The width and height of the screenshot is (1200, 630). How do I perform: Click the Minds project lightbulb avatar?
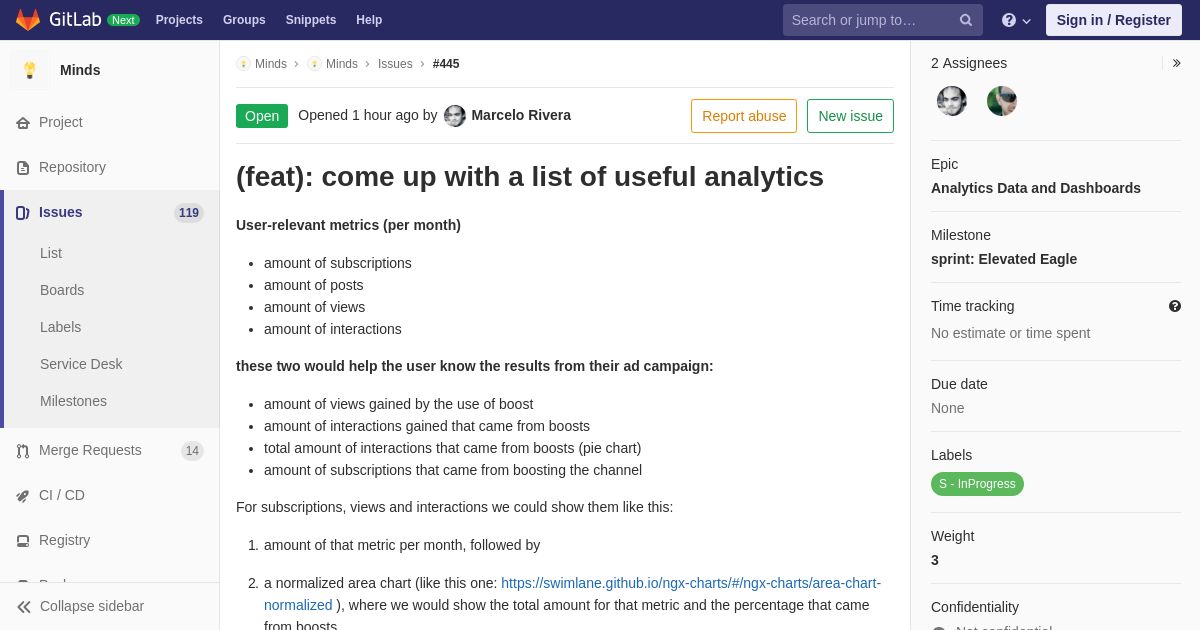(x=30, y=70)
